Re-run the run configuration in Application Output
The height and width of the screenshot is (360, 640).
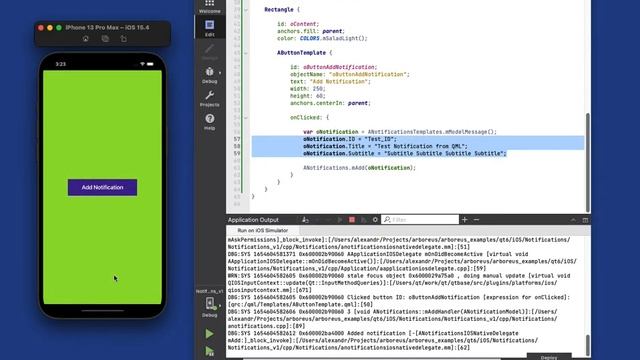[340, 220]
